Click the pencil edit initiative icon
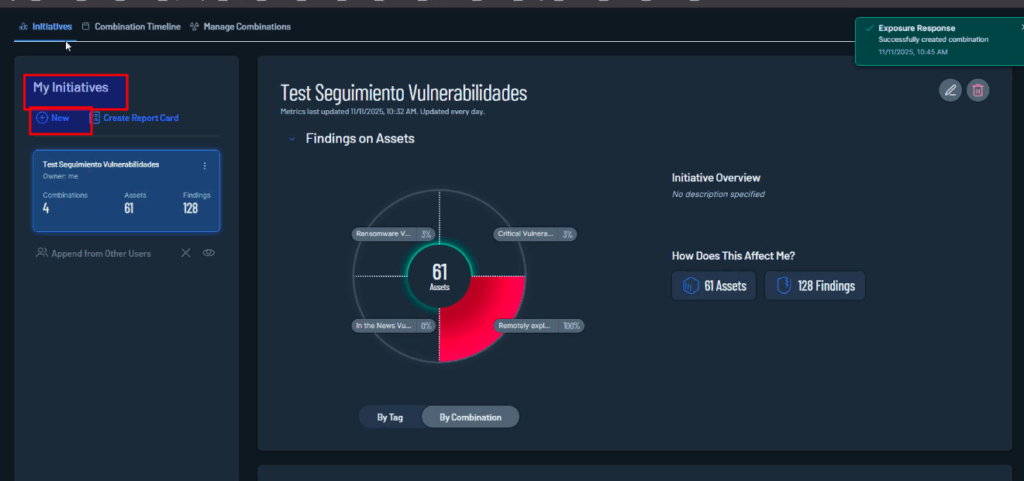This screenshot has width=1024, height=481. 950,91
